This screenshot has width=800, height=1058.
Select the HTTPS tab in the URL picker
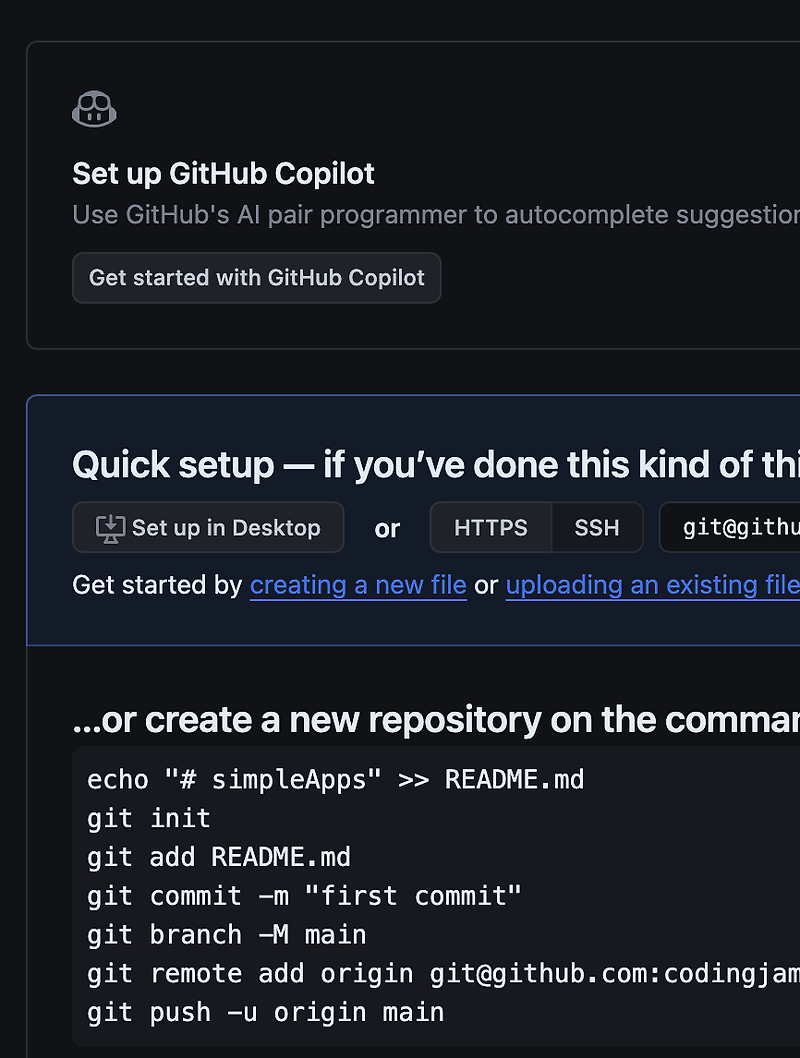pyautogui.click(x=491, y=527)
